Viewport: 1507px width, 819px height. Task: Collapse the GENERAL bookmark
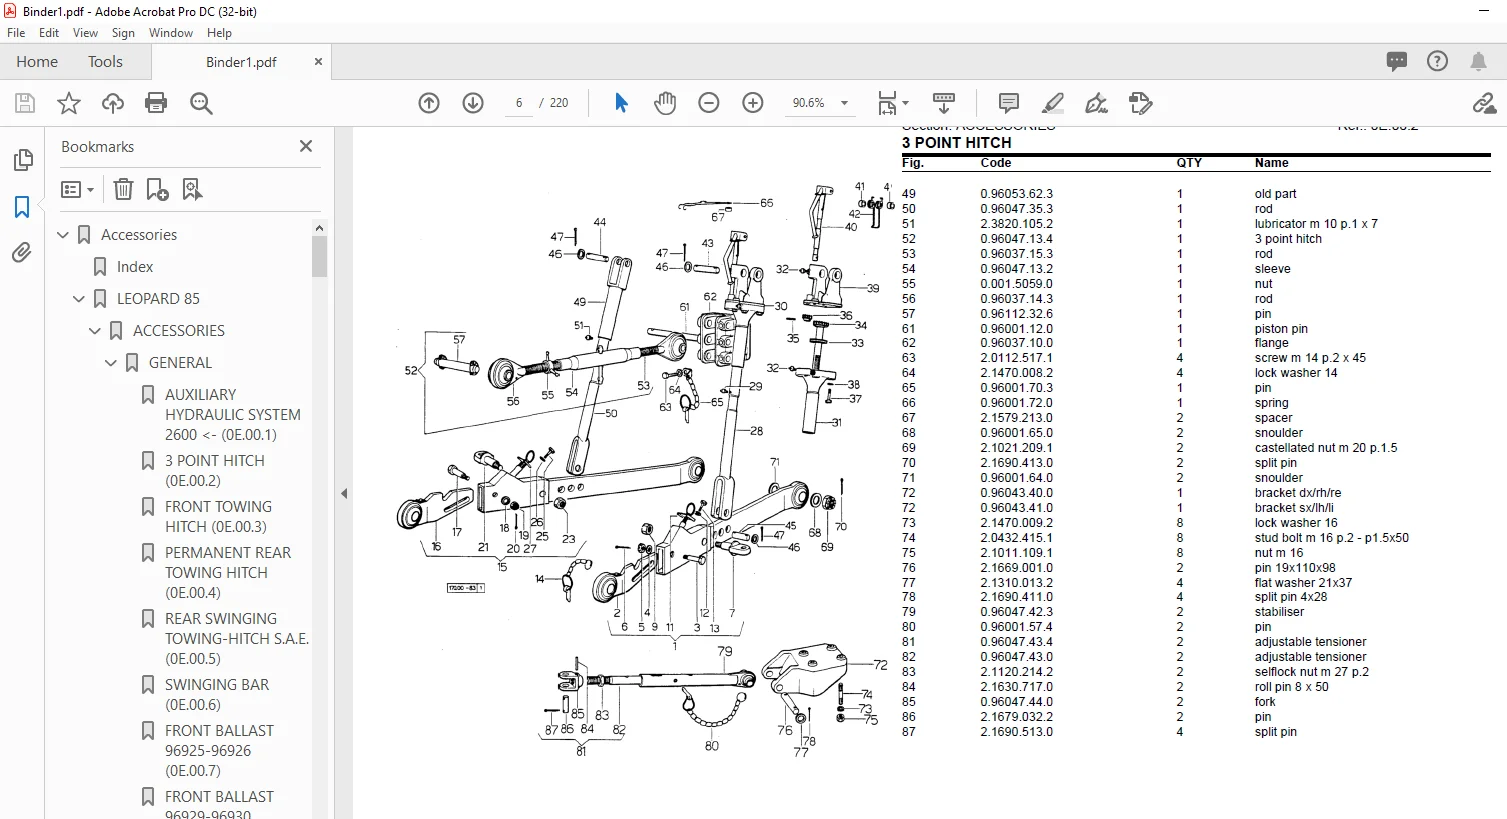[111, 363]
